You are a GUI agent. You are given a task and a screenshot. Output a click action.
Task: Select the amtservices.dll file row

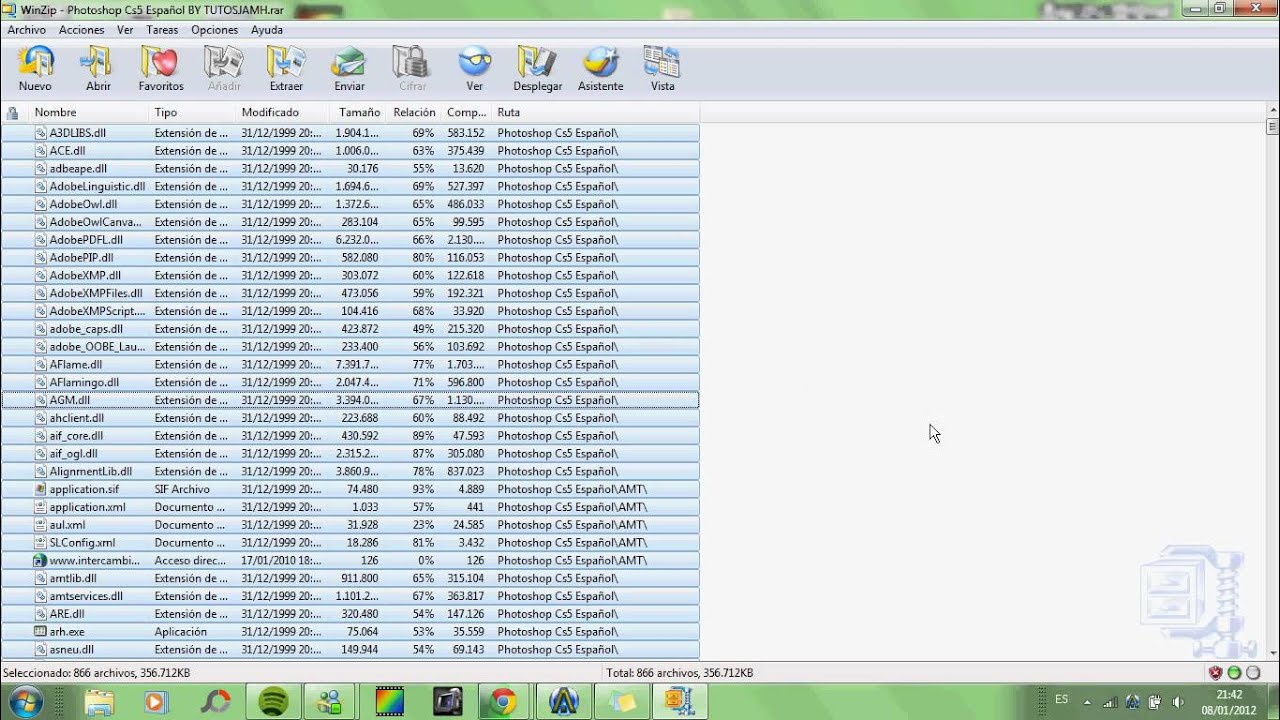(350, 596)
